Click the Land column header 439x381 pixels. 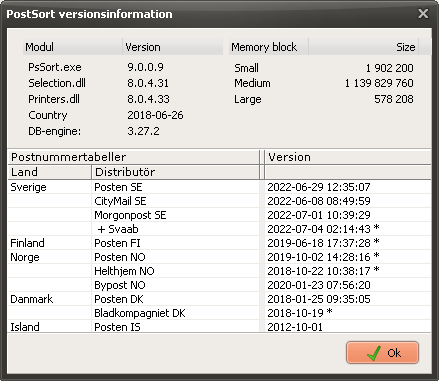50,172
